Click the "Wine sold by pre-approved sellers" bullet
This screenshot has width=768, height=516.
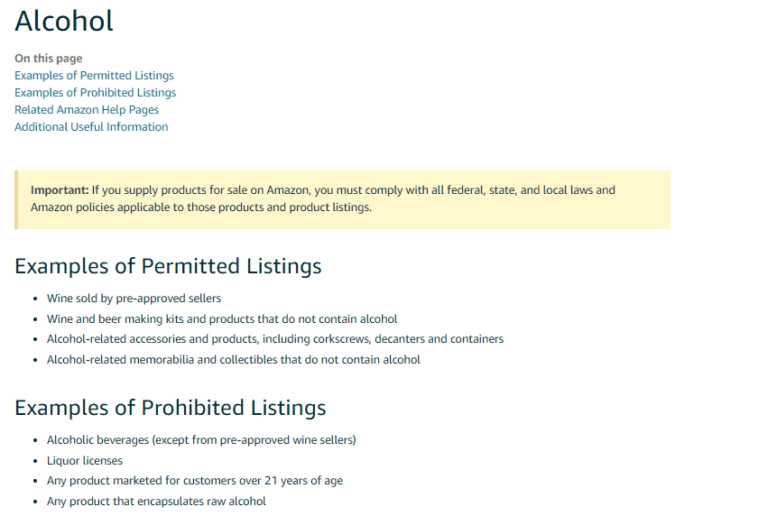tap(134, 298)
